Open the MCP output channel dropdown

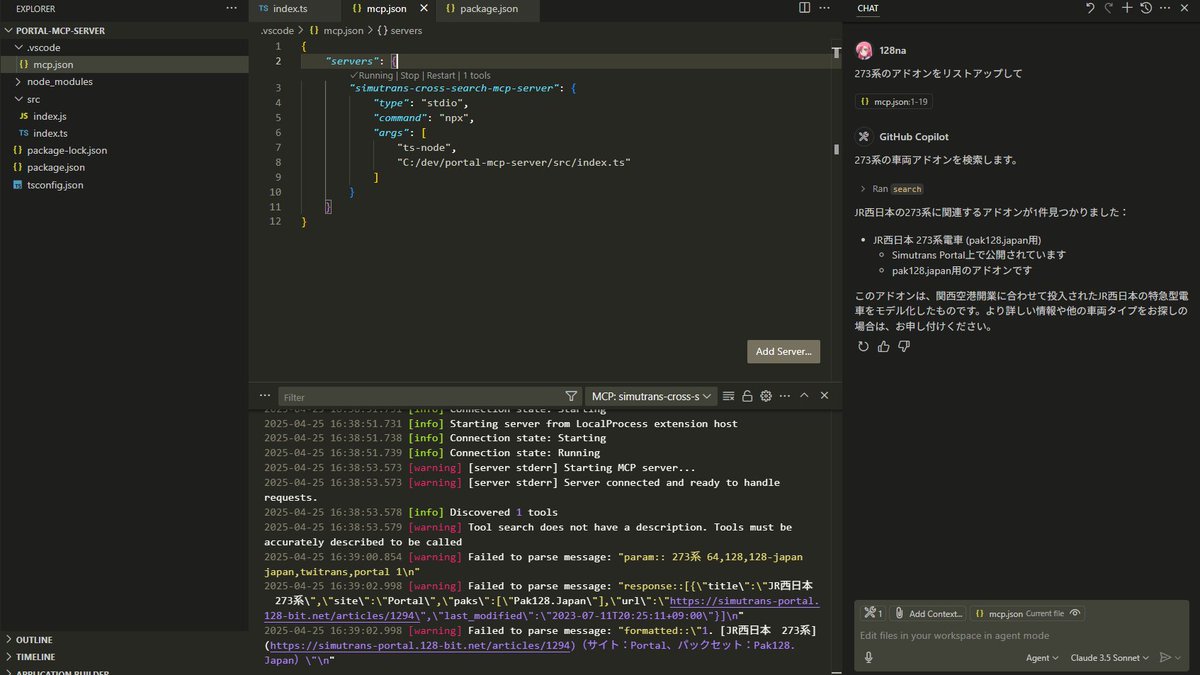pos(651,397)
